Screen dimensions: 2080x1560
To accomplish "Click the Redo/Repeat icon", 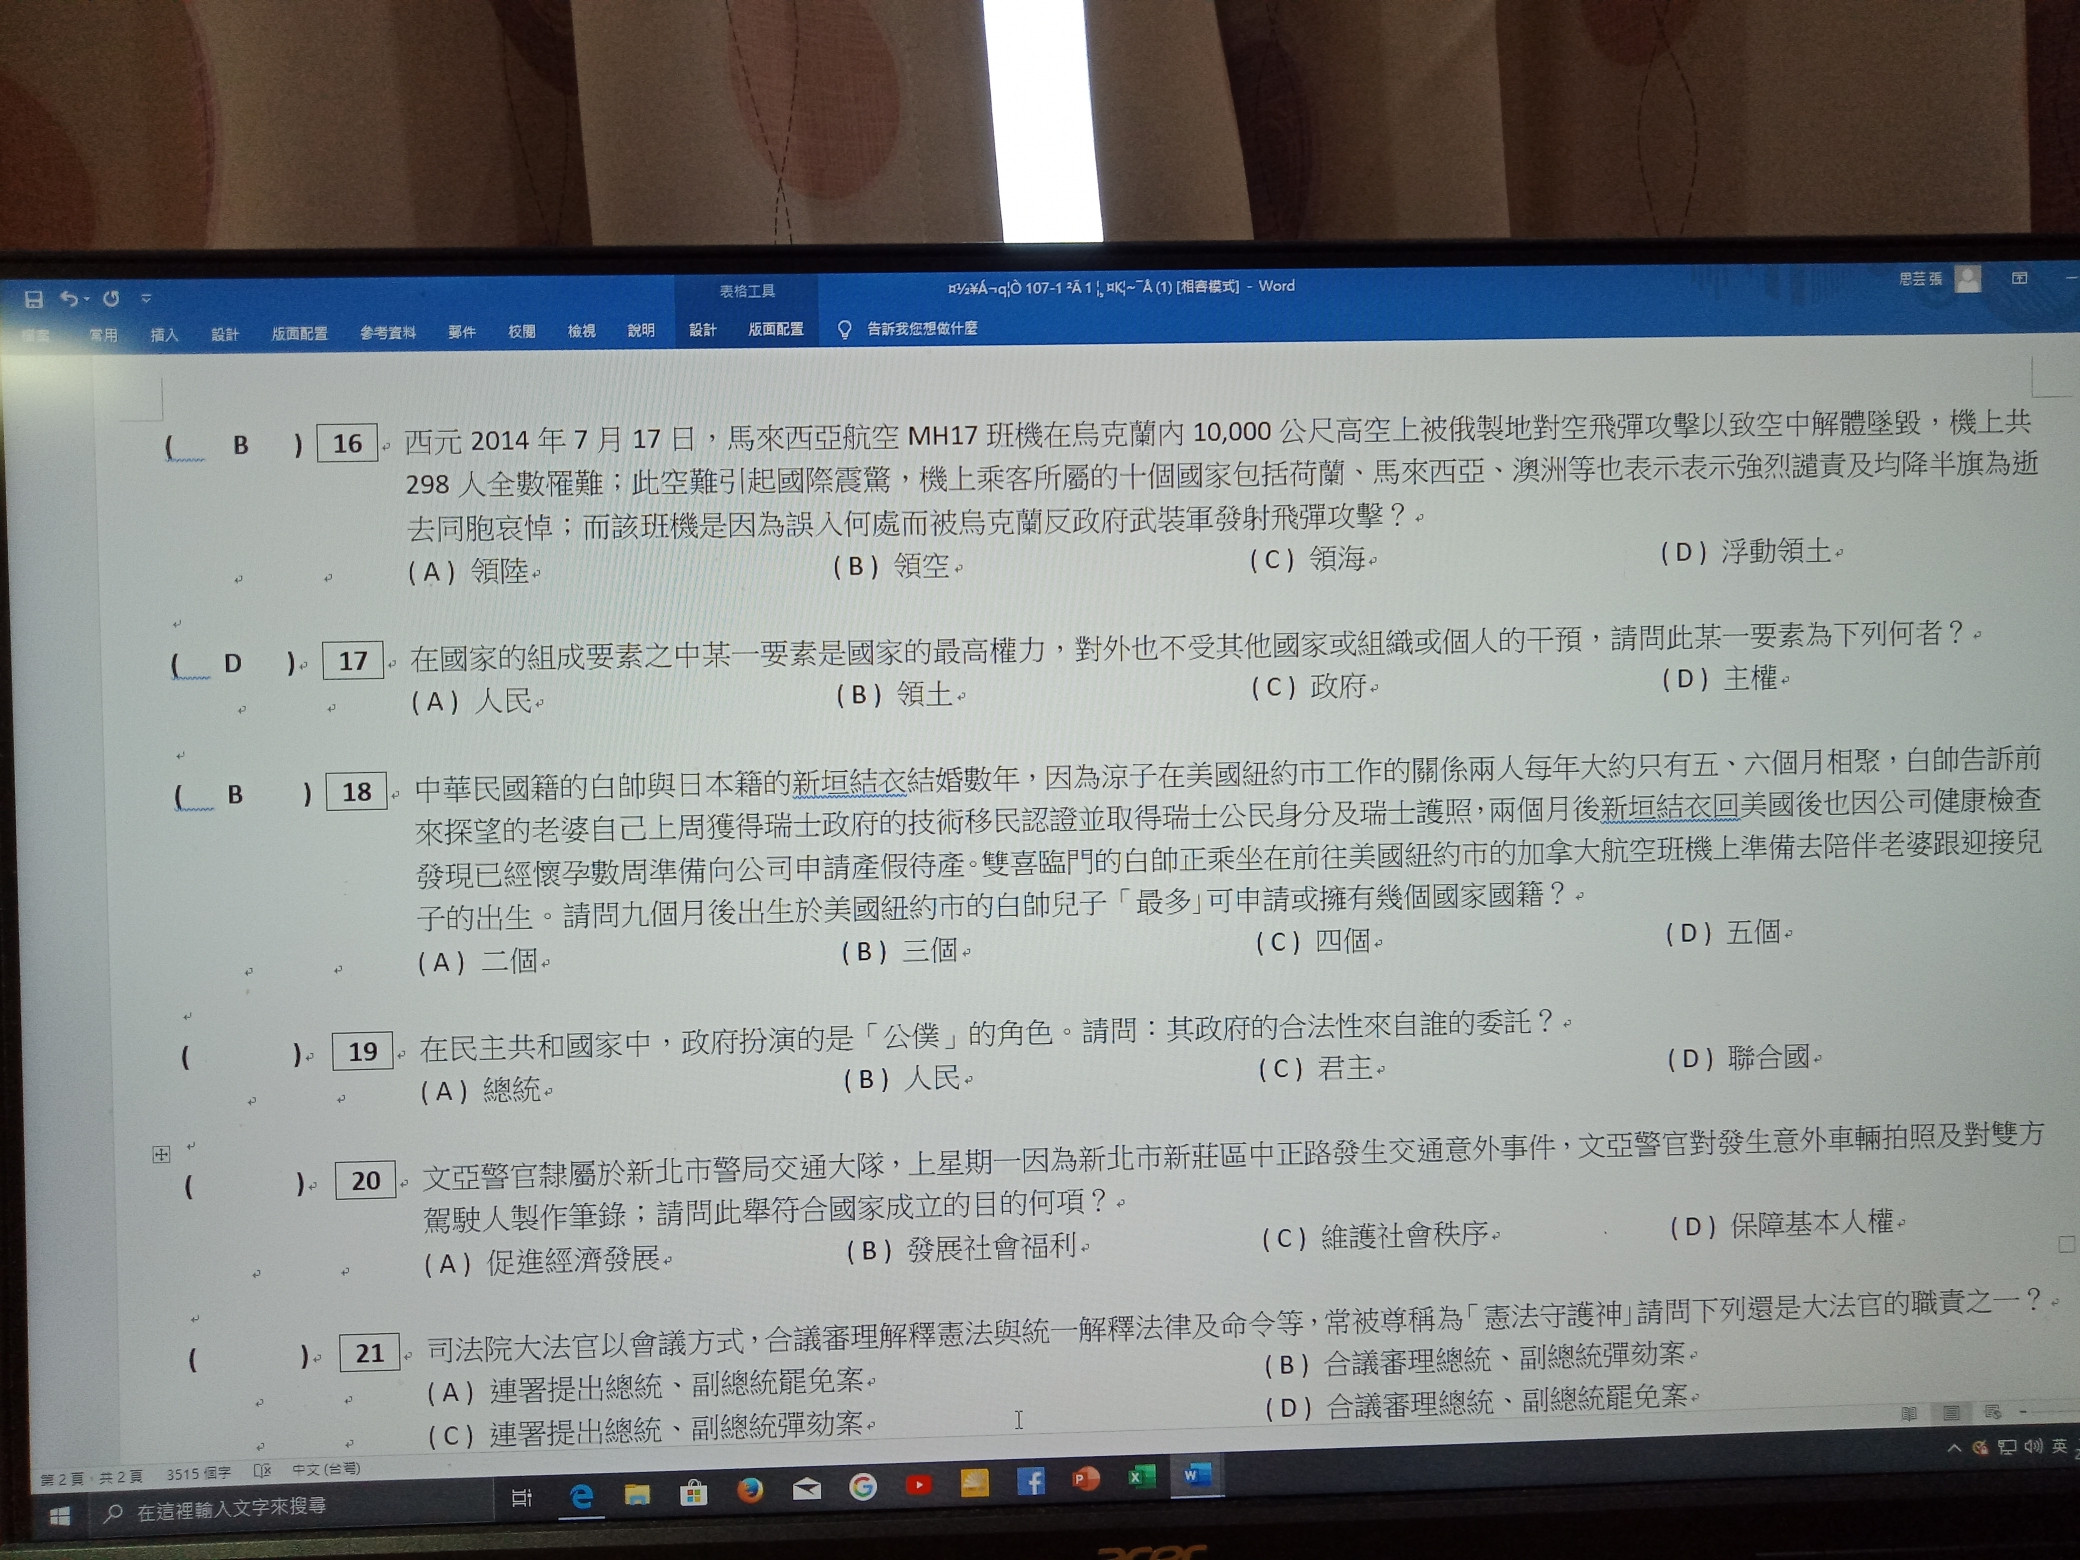I will pos(111,298).
